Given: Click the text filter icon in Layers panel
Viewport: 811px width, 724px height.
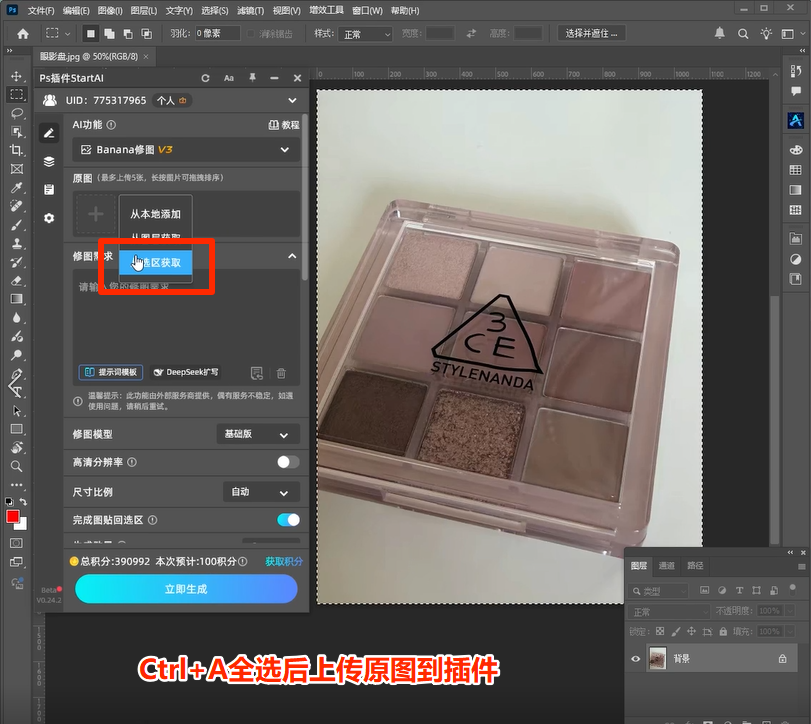Looking at the screenshot, I should pos(739,590).
